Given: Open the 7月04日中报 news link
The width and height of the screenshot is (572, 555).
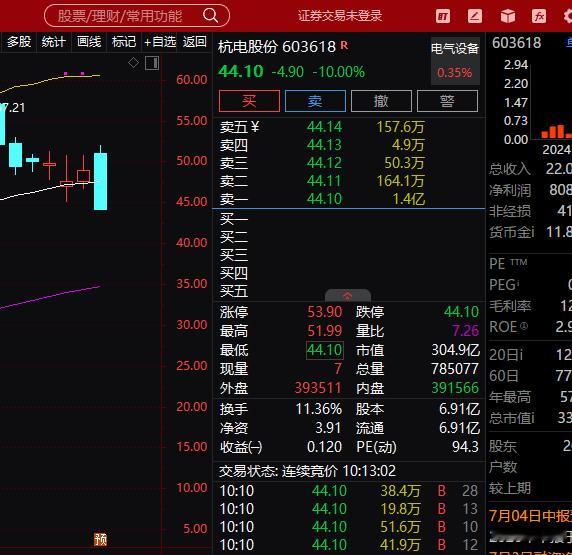Looking at the screenshot, I should click(530, 516).
